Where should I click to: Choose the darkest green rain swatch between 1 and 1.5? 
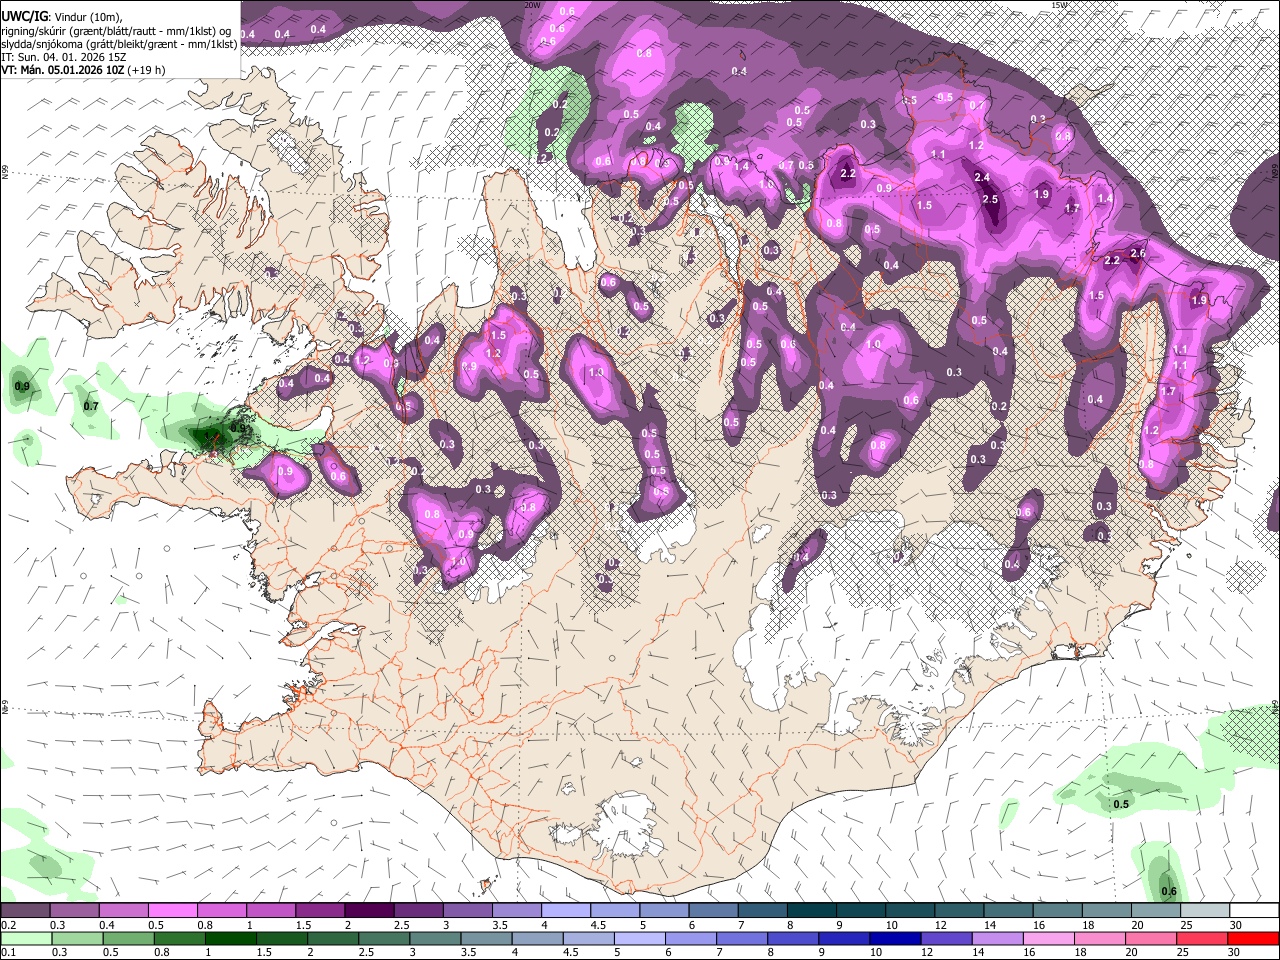[231, 938]
